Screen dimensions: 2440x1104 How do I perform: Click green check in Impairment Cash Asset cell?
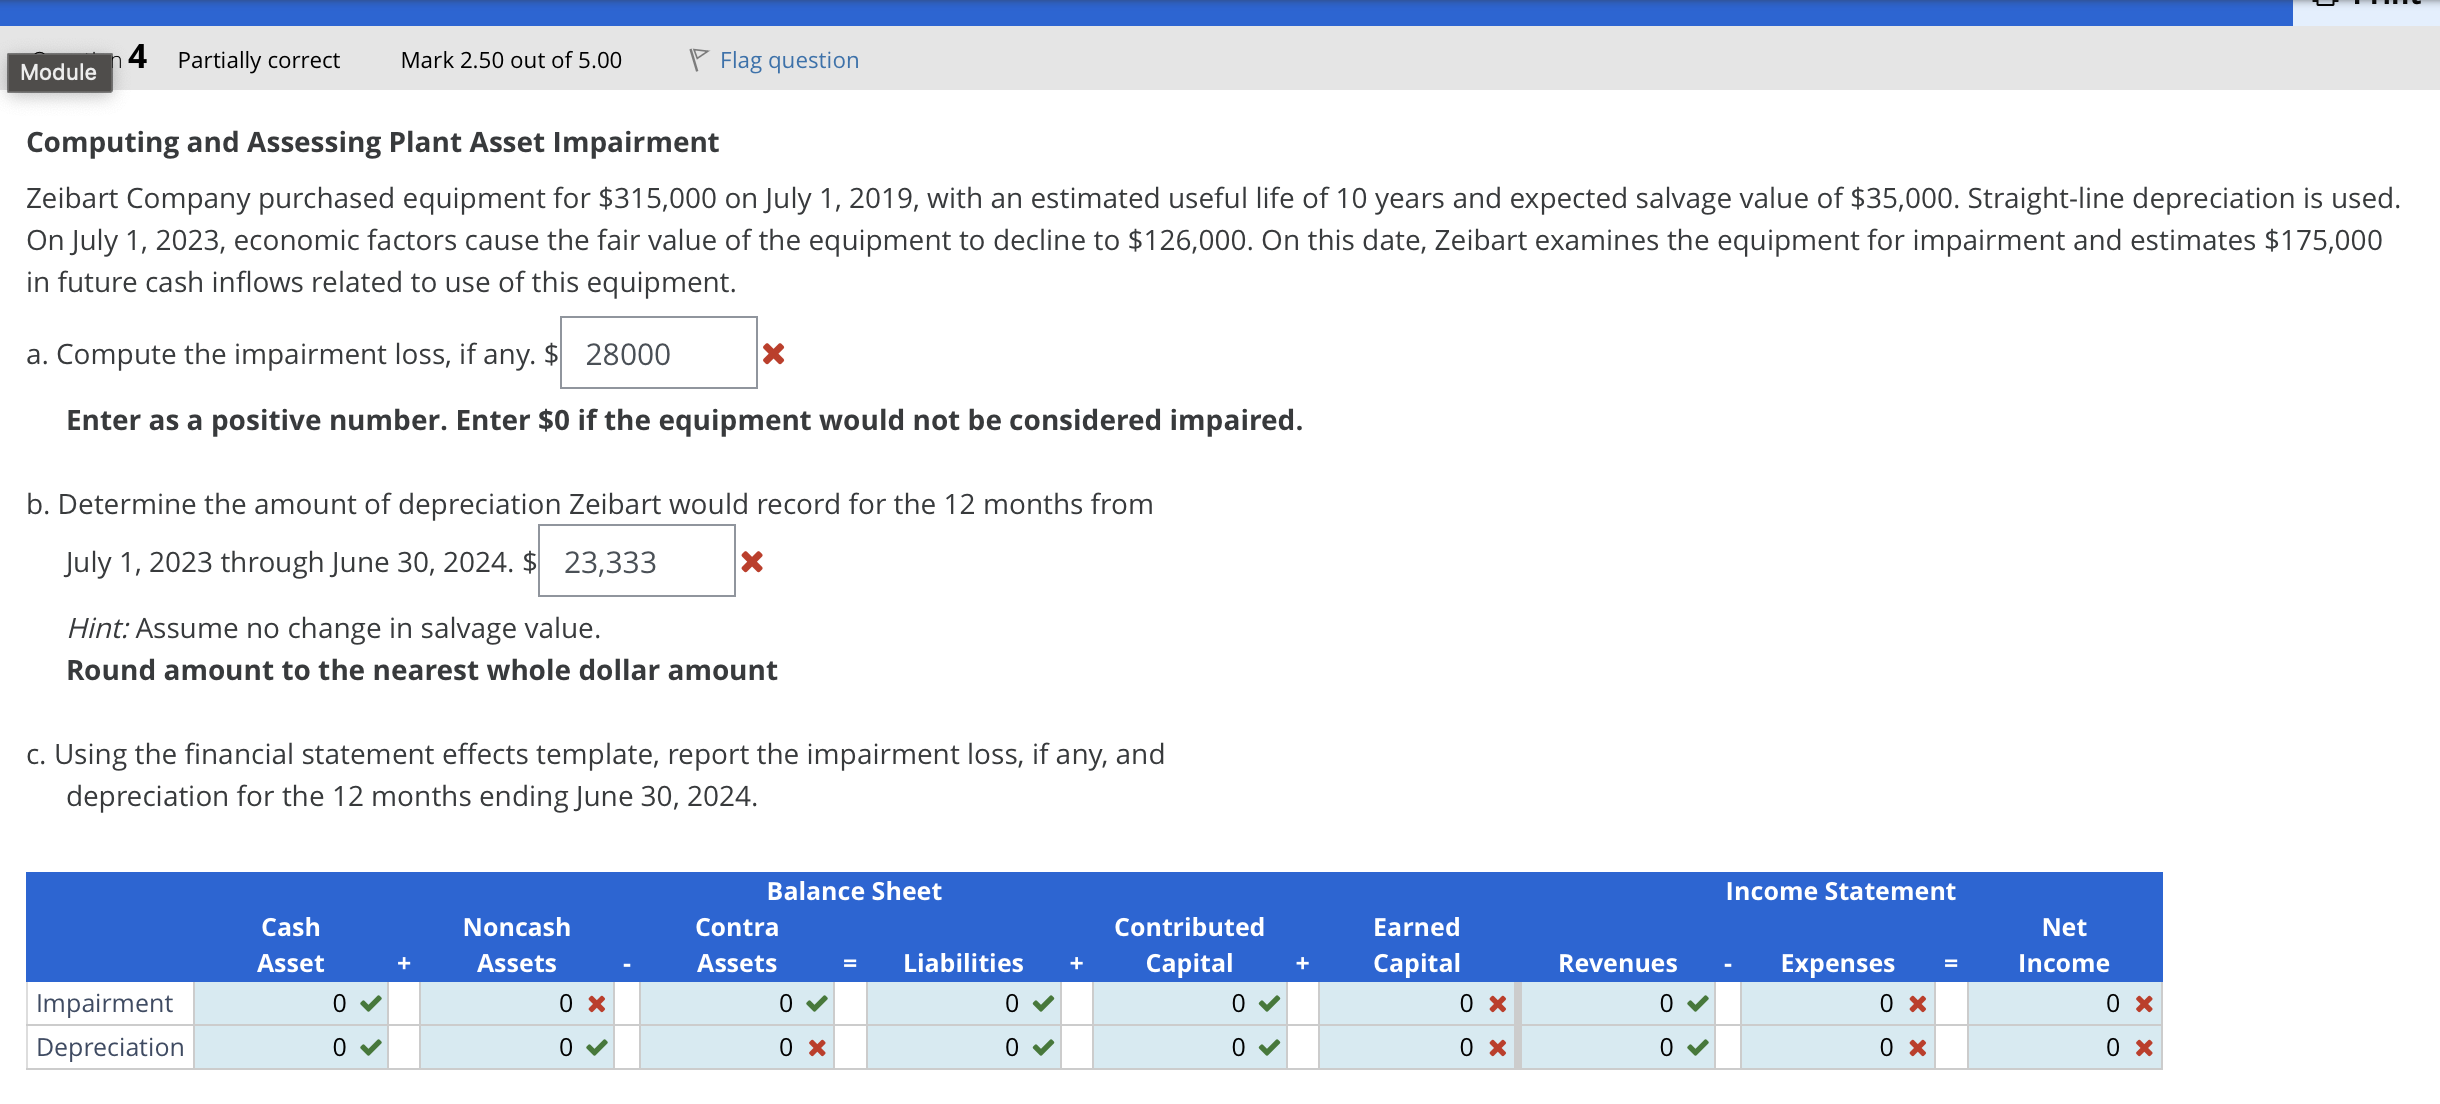click(x=371, y=1003)
